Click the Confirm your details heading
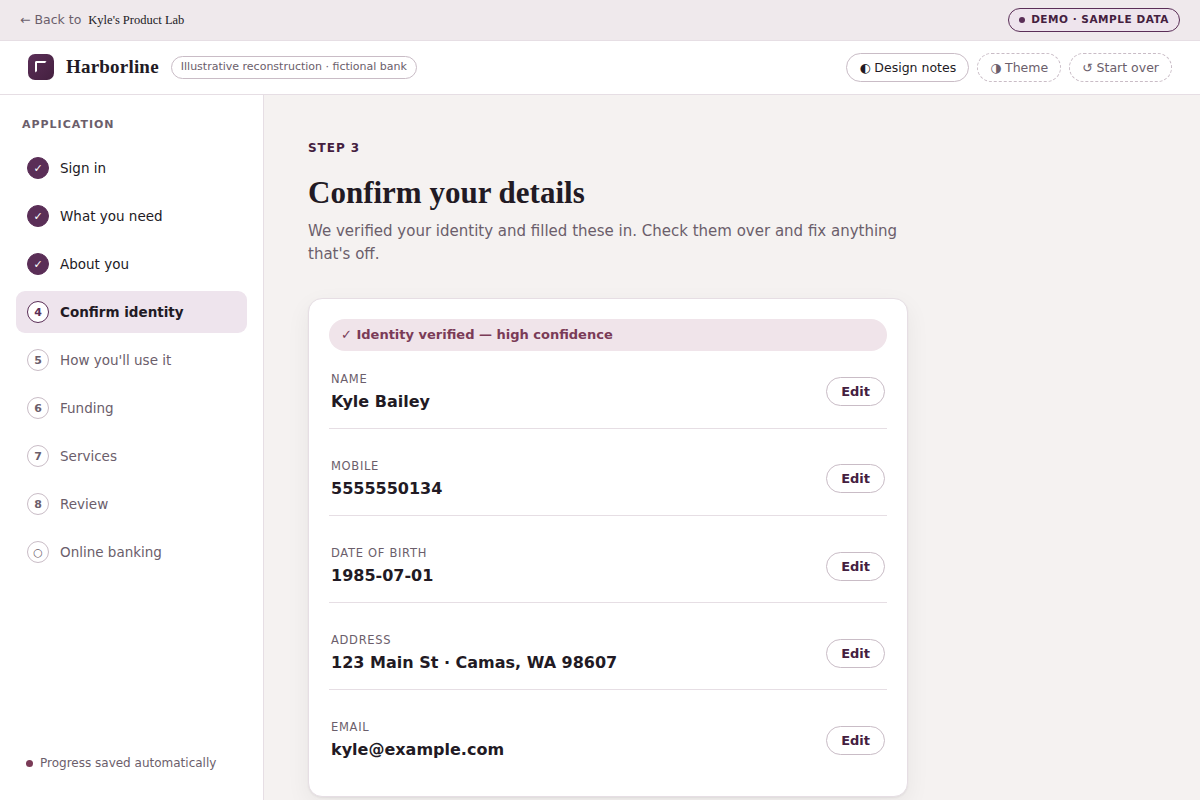Viewport: 1200px width, 800px height. pos(446,192)
